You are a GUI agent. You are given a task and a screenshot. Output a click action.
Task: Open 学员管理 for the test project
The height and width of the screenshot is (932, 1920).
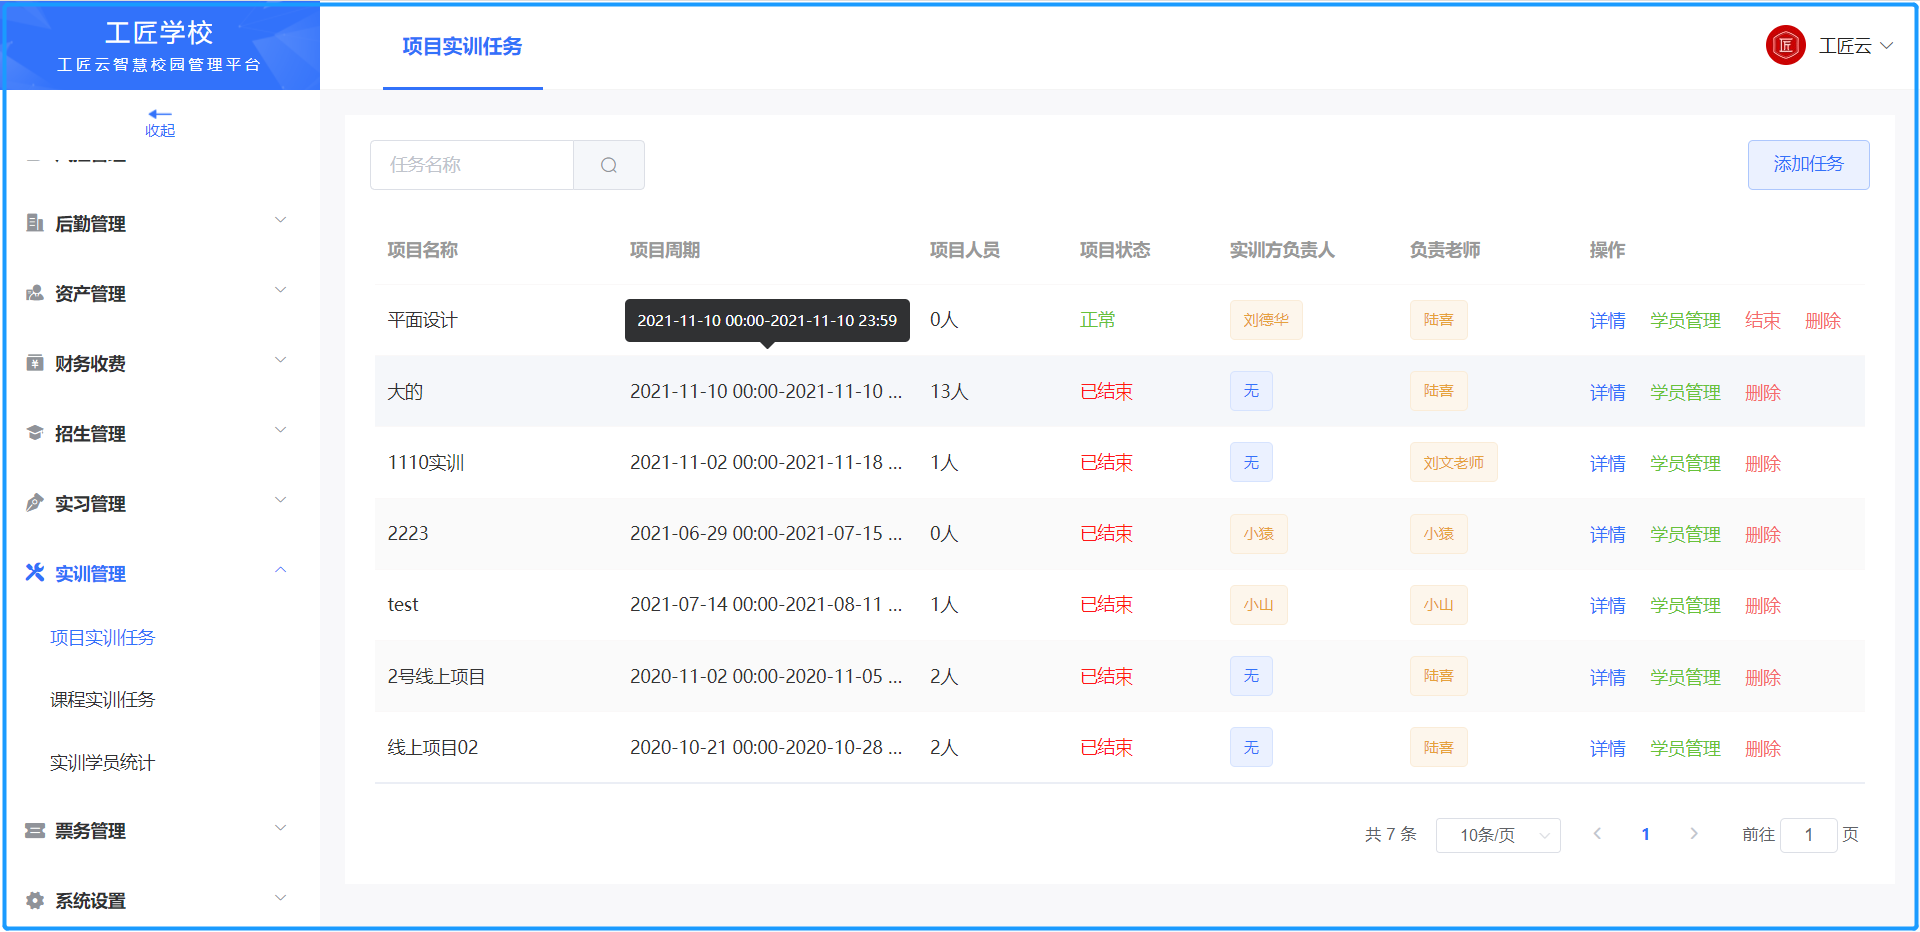point(1685,606)
